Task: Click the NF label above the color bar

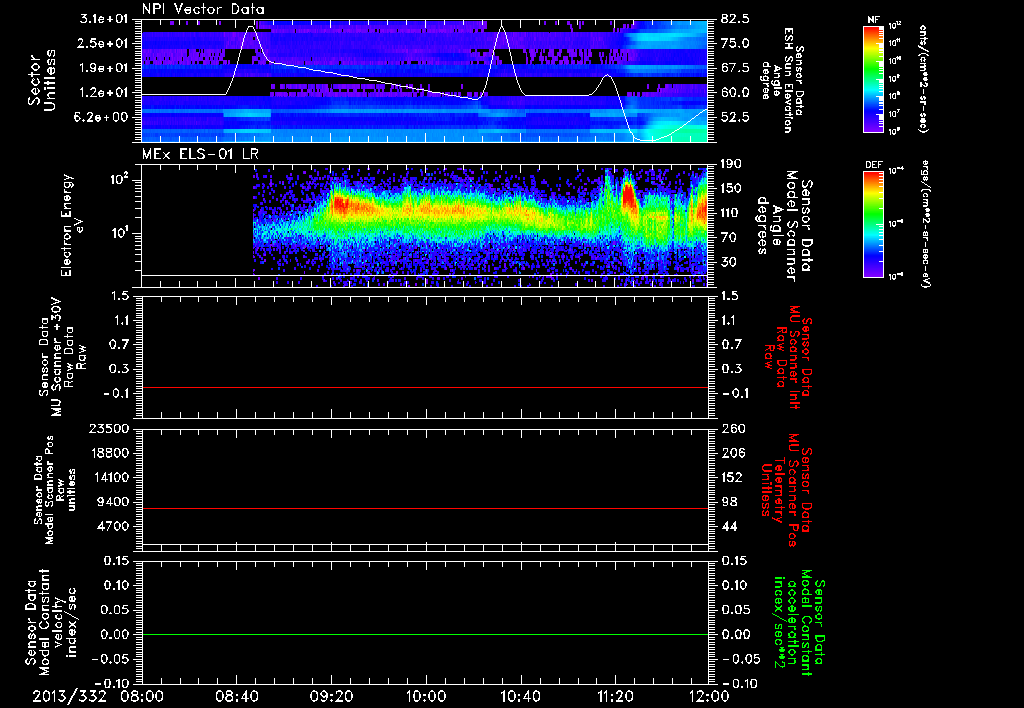Action: pyautogui.click(x=873, y=20)
